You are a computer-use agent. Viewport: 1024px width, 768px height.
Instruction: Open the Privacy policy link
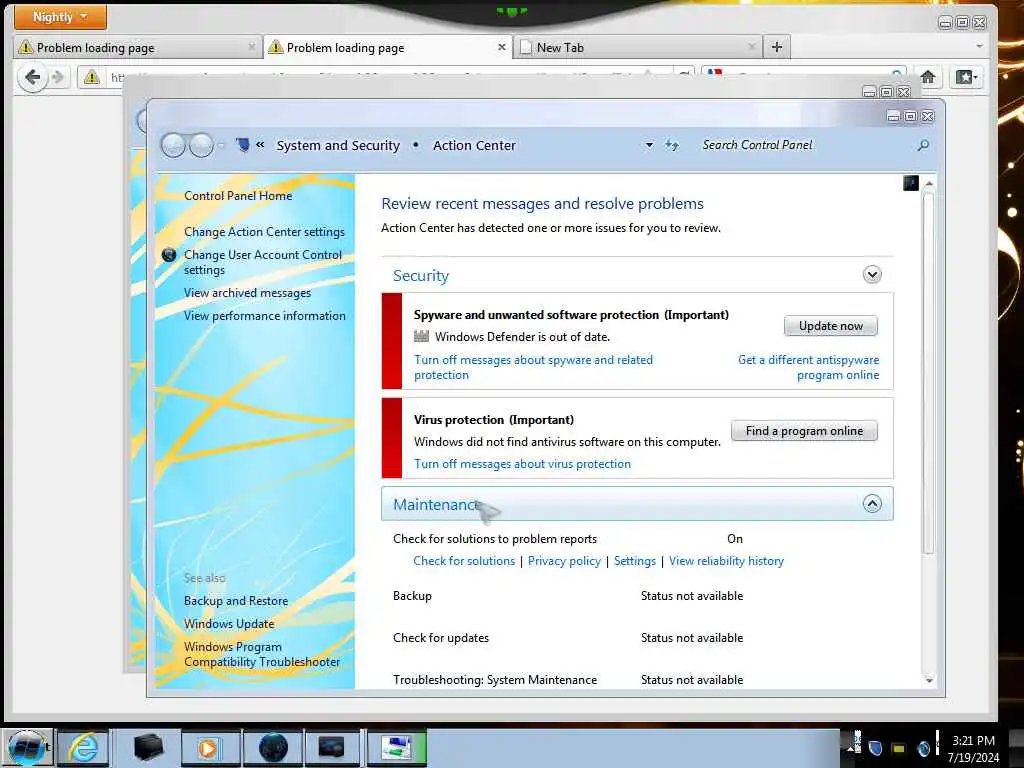tap(564, 561)
